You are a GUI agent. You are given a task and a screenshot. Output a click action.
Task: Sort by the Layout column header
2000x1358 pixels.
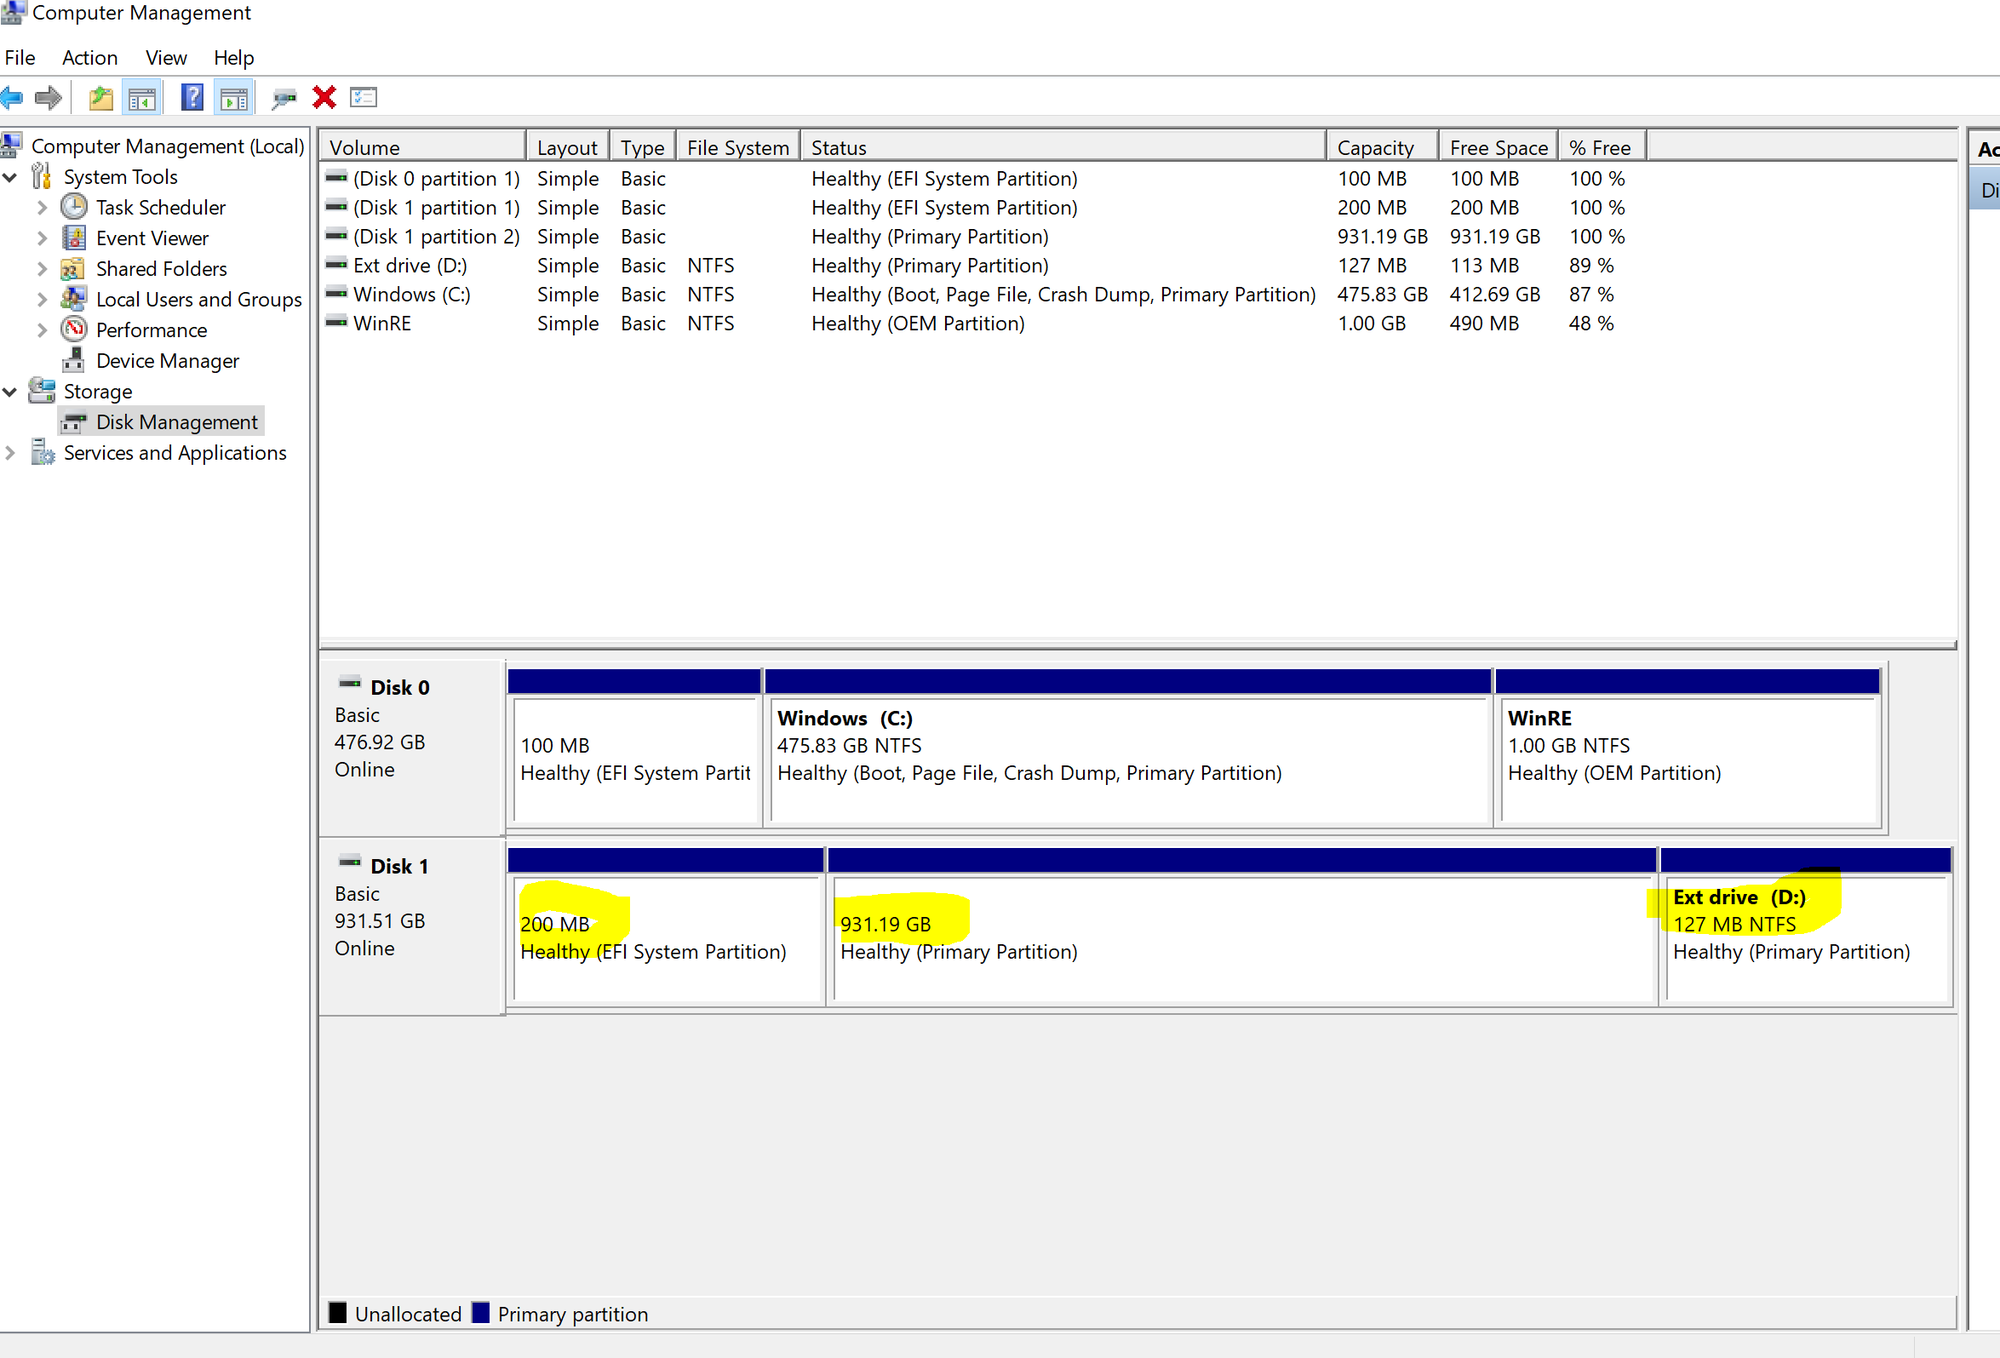click(x=568, y=147)
